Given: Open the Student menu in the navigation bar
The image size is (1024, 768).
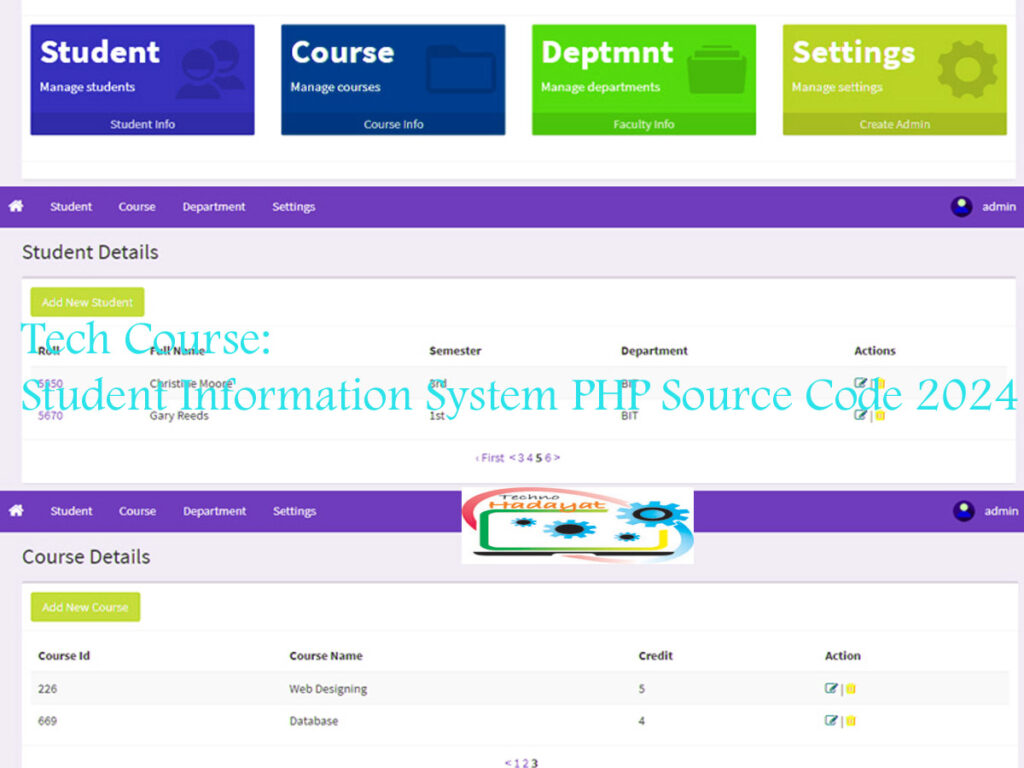Looking at the screenshot, I should pyautogui.click(x=70, y=206).
